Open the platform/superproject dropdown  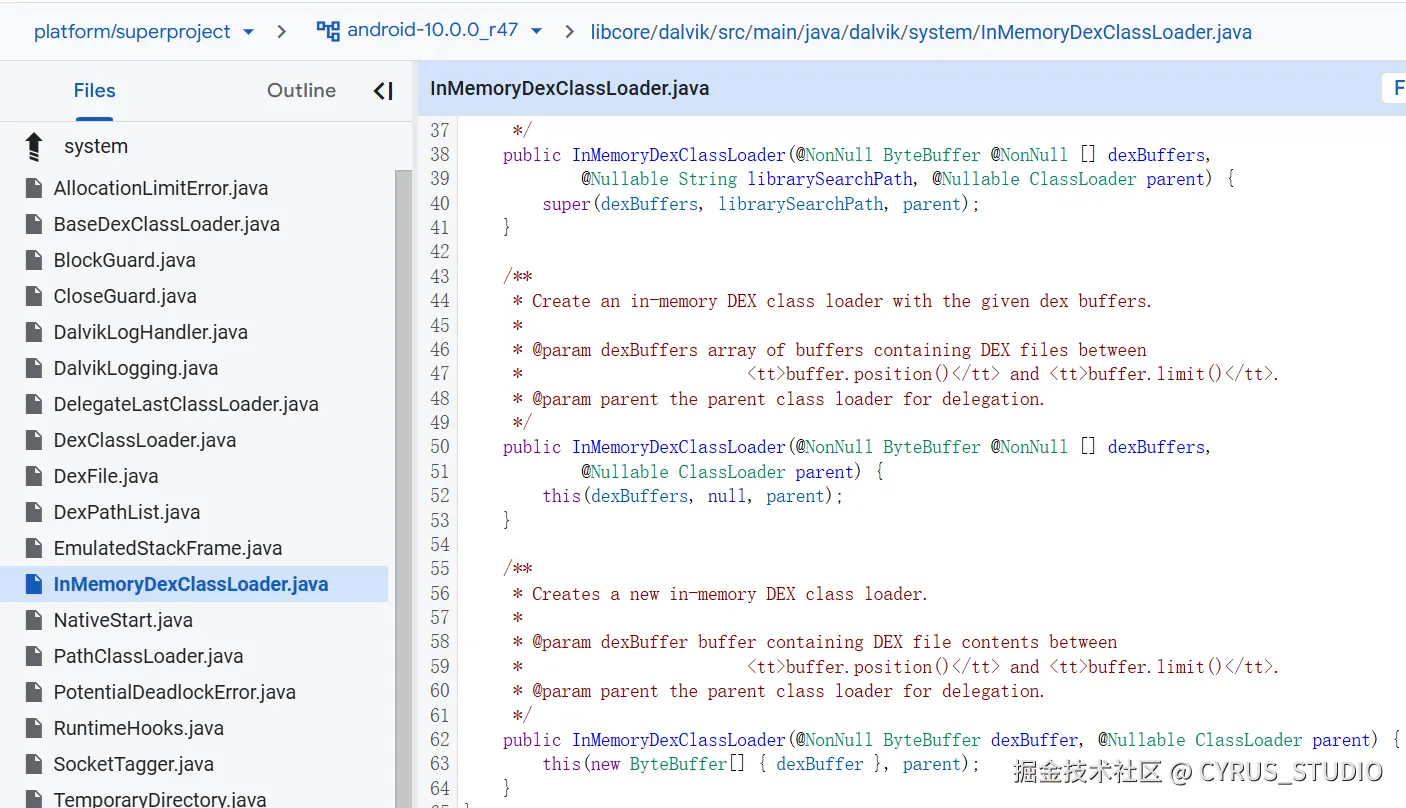(144, 32)
